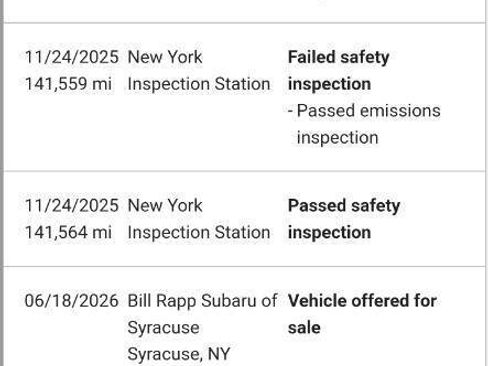Click the date above 141,559 mi
The width and height of the screenshot is (488, 366).
(x=72, y=57)
